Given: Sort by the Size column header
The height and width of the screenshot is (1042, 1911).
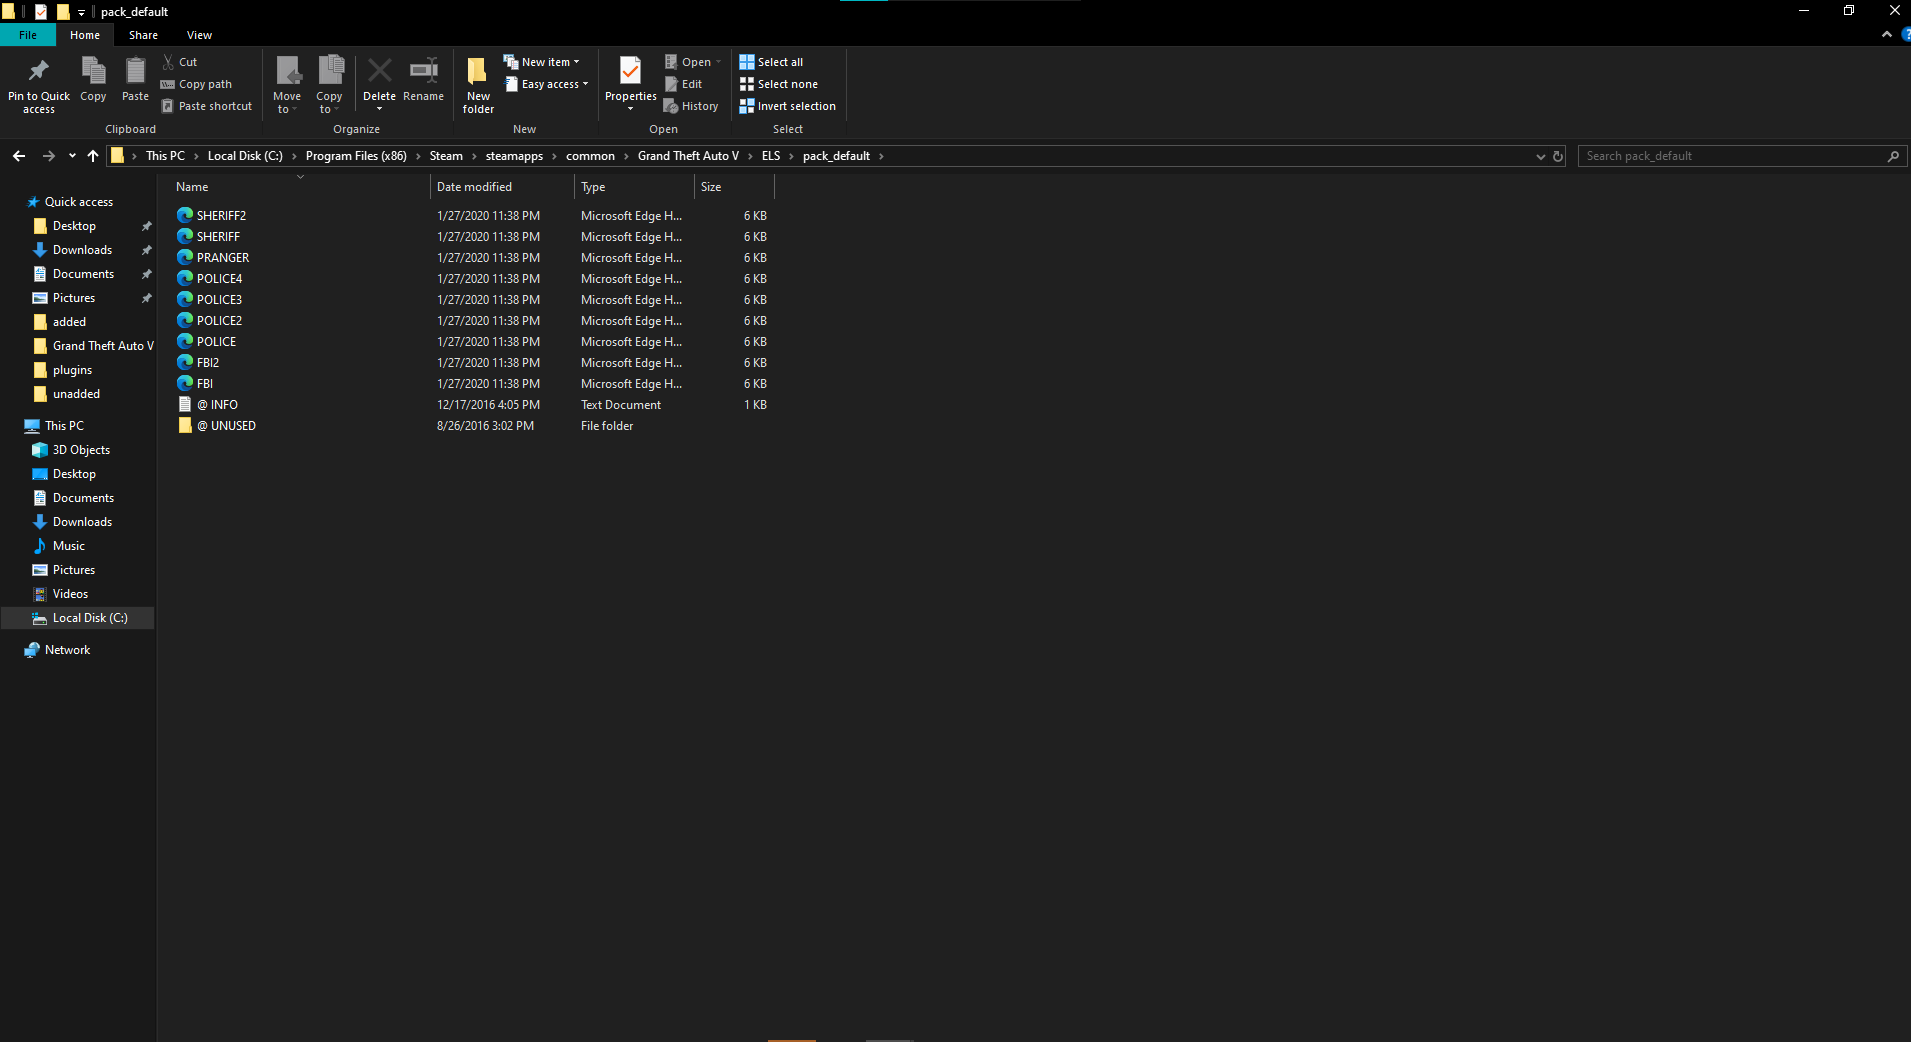Looking at the screenshot, I should [x=711, y=187].
